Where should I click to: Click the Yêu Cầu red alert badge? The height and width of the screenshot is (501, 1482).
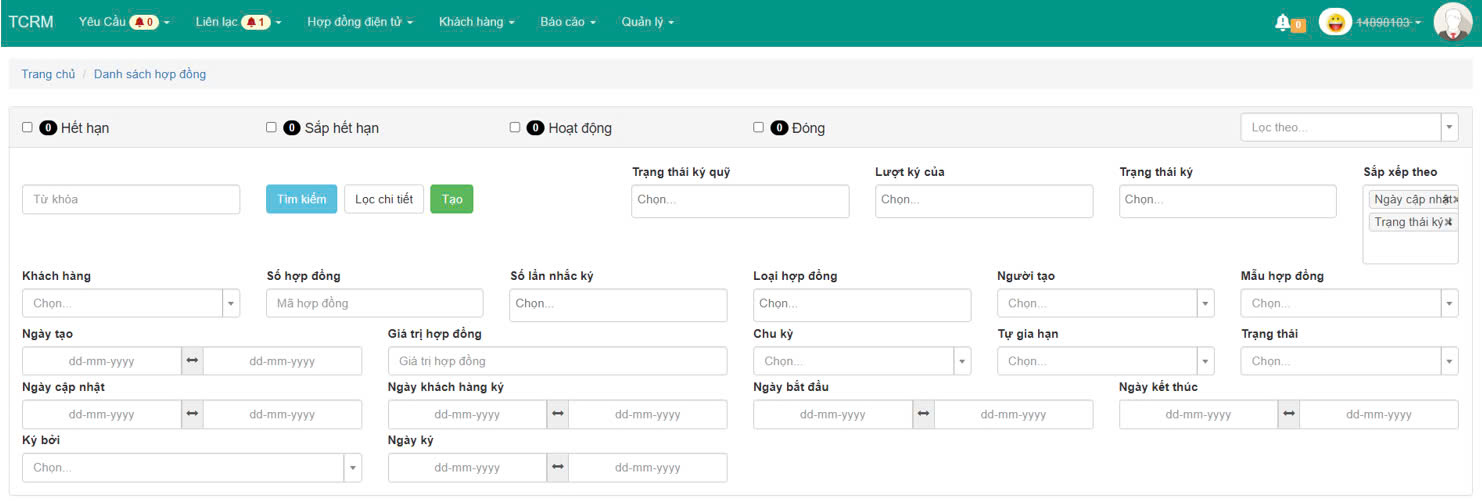click(144, 22)
